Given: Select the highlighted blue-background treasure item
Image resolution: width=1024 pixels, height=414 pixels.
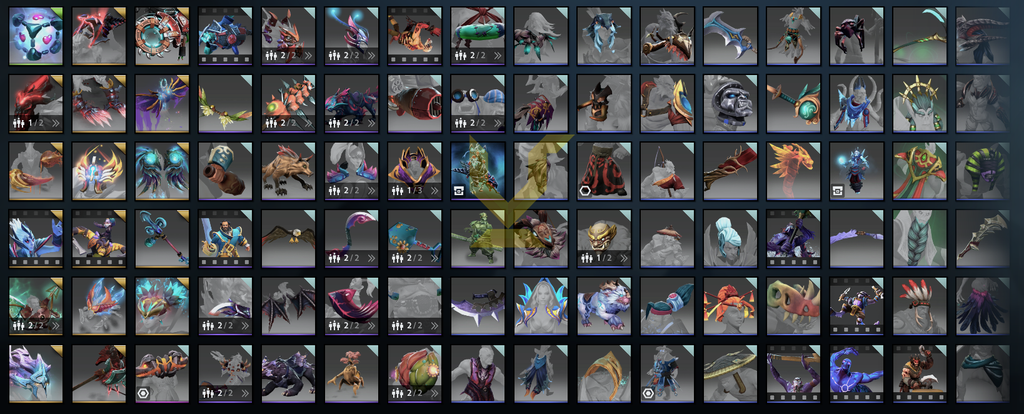Looking at the screenshot, I should (478, 171).
